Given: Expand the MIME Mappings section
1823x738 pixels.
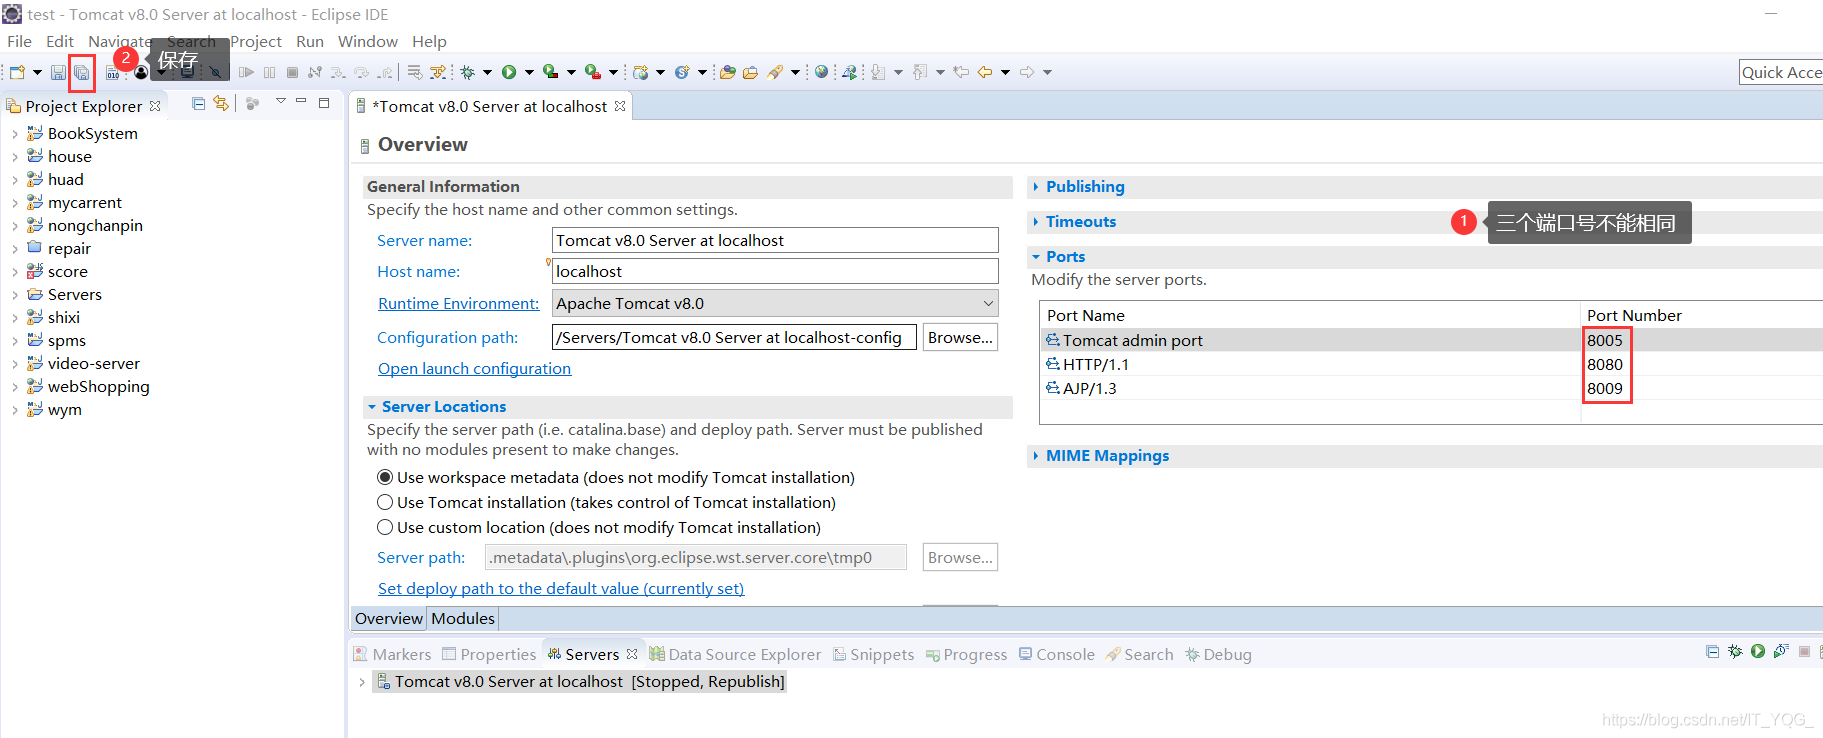Looking at the screenshot, I should (1036, 455).
